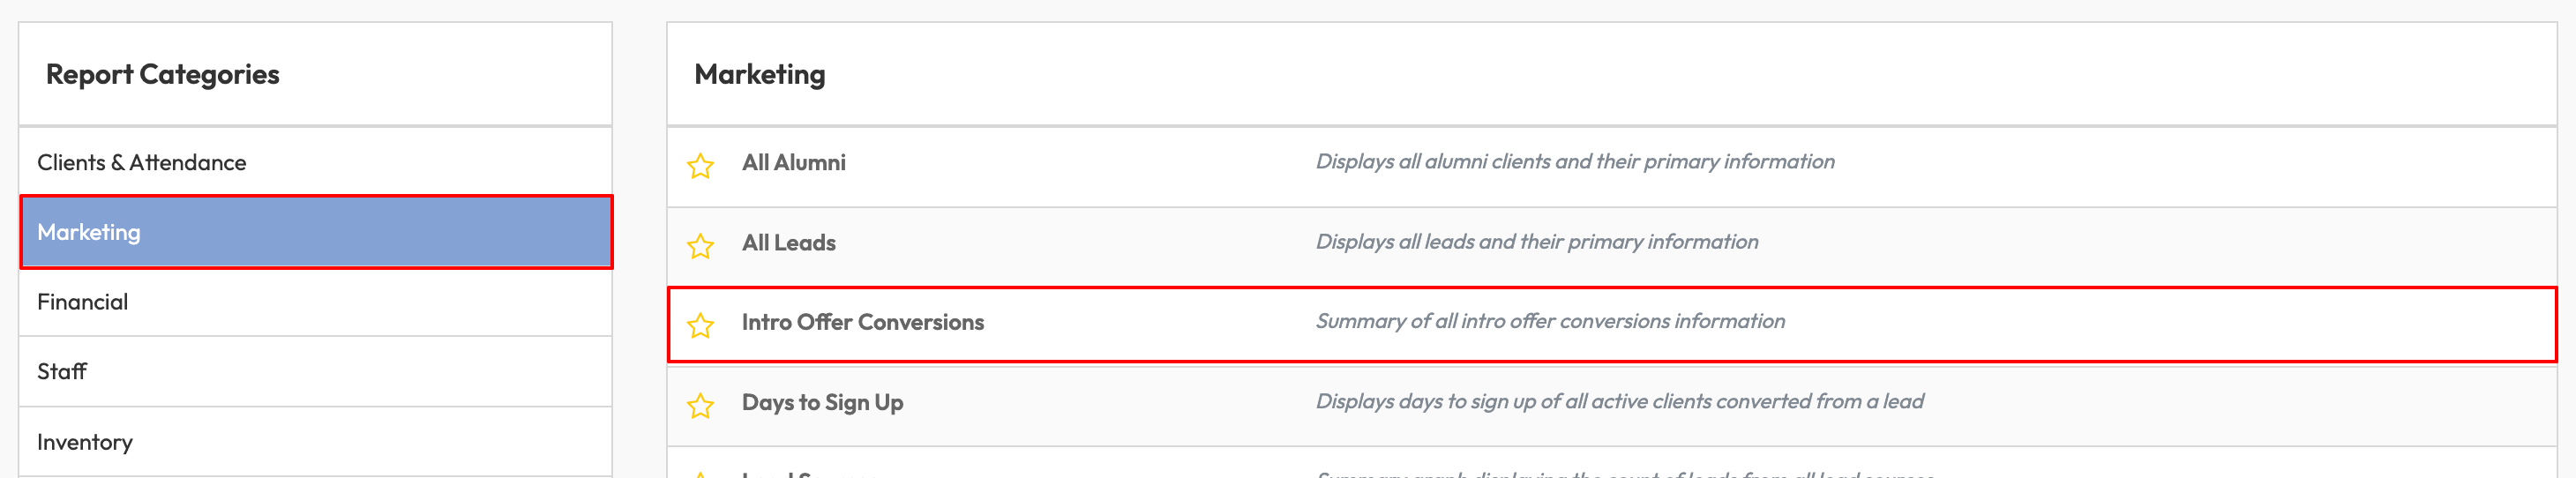Screen dimensions: 2576x478
Task: Favorite the All Alumni report star
Action: [700, 165]
